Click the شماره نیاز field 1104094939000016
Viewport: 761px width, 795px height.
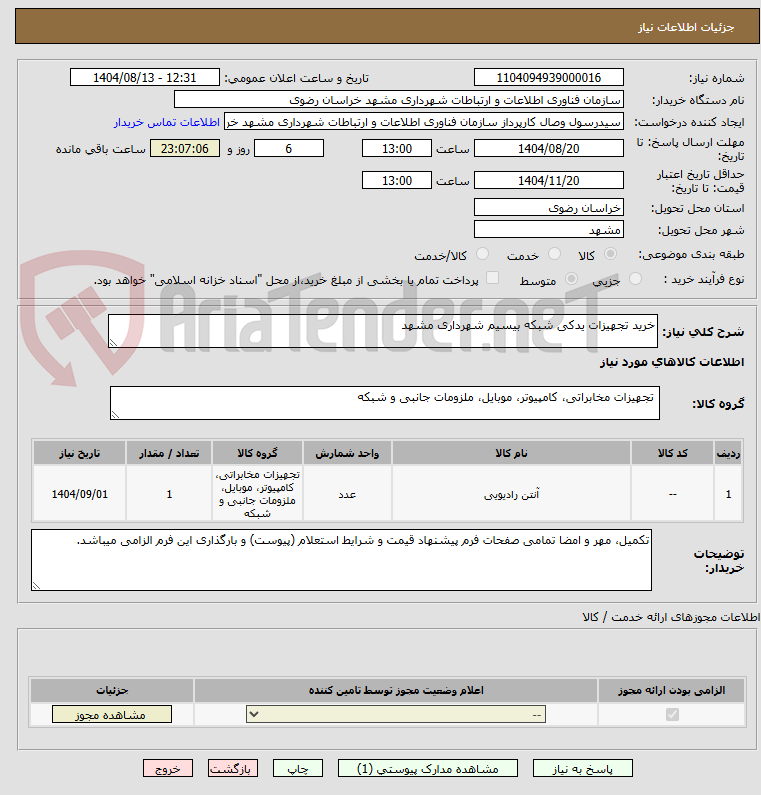[x=549, y=78]
